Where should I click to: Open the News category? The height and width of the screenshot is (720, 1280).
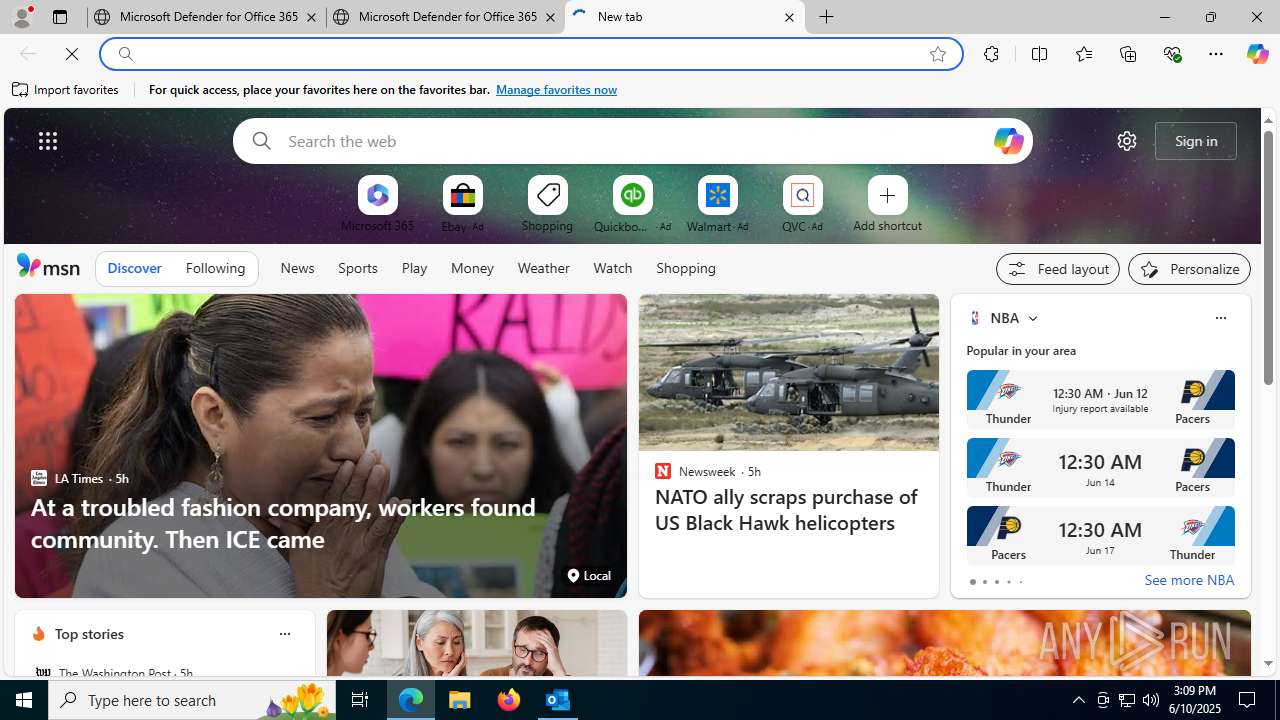point(297,268)
